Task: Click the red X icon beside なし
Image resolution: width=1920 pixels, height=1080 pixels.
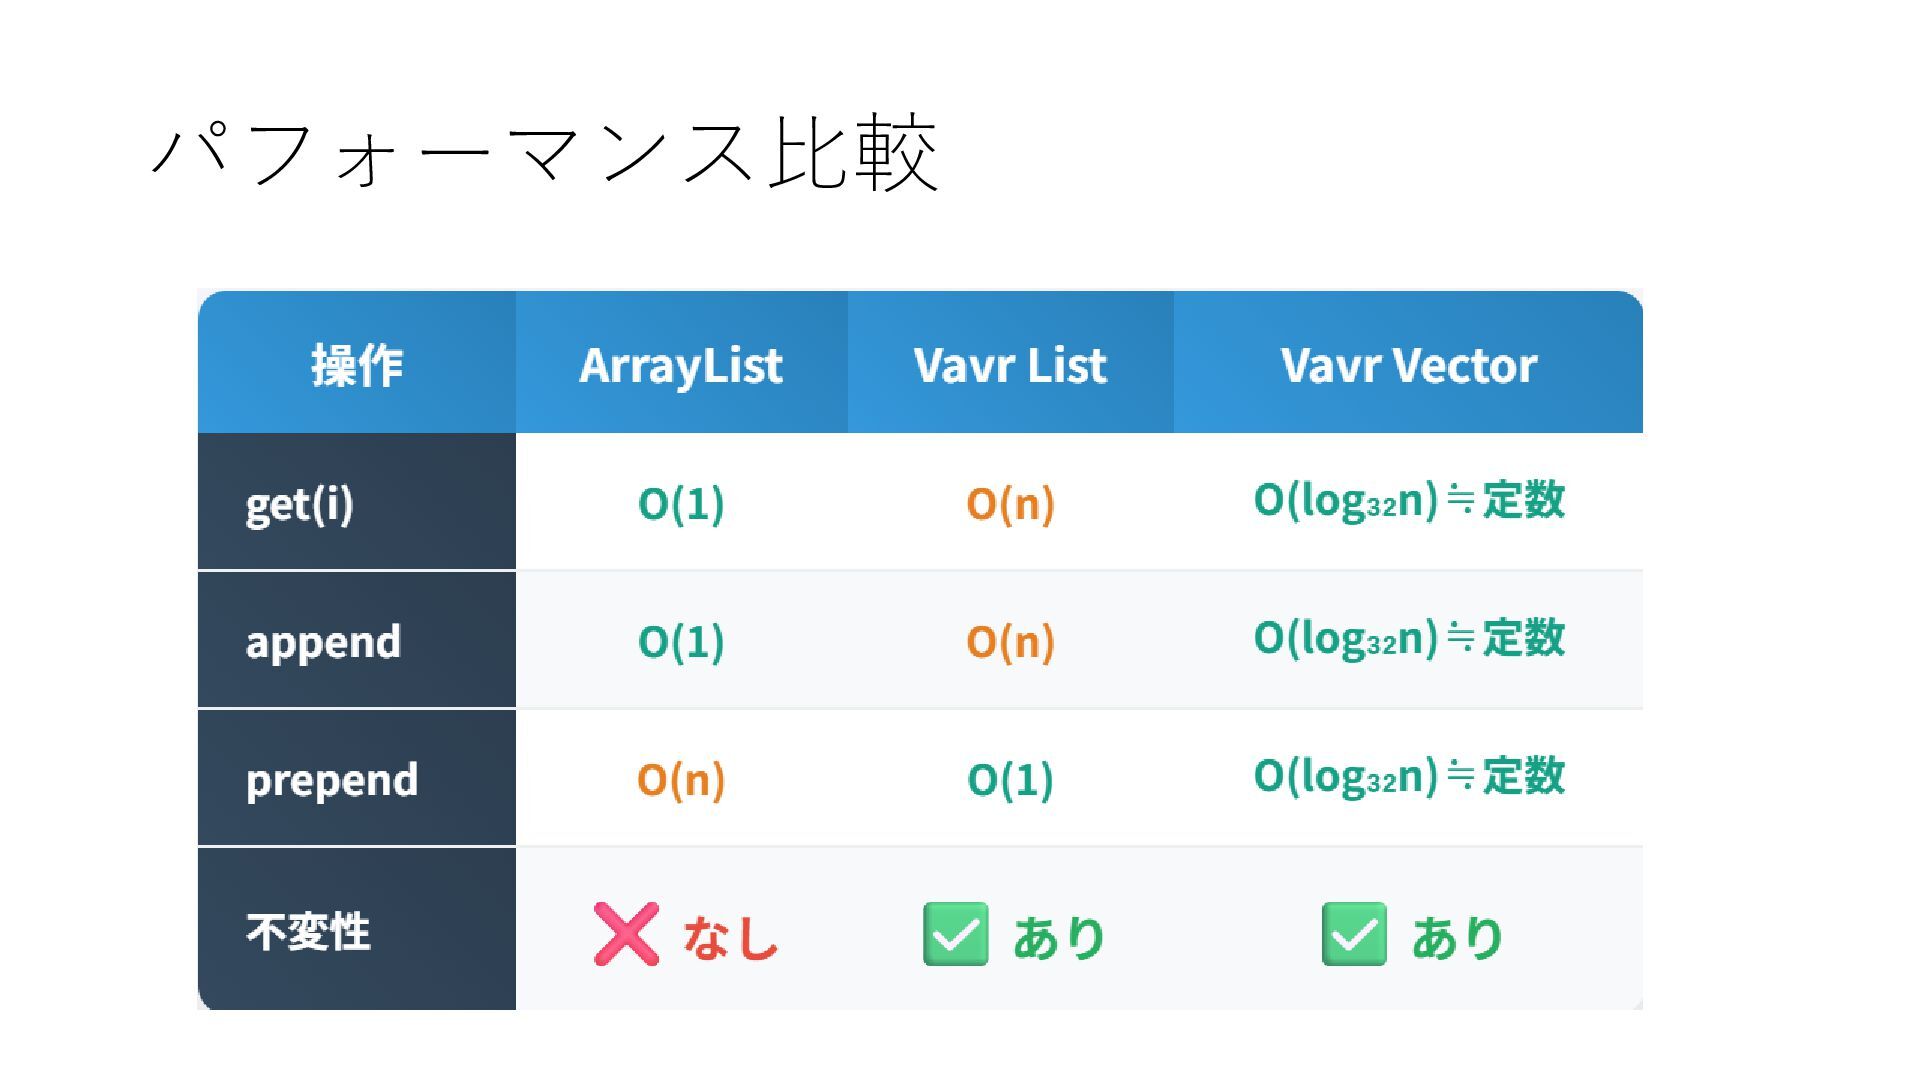Action: (626, 934)
